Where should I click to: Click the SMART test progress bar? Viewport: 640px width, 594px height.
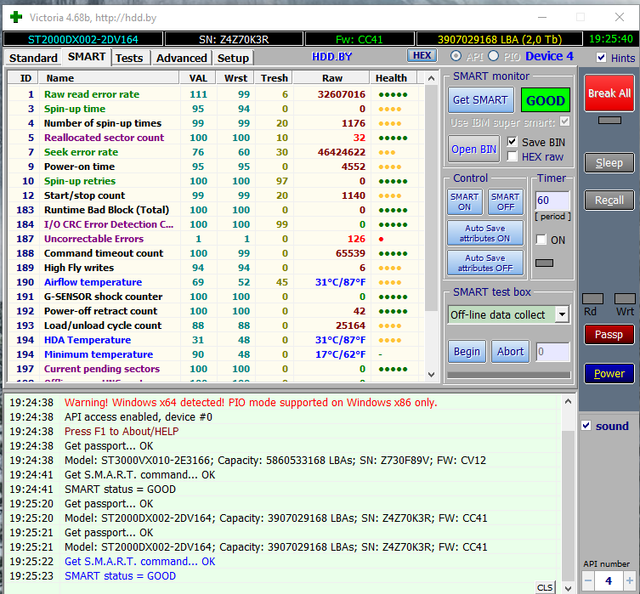pyautogui.click(x=509, y=375)
